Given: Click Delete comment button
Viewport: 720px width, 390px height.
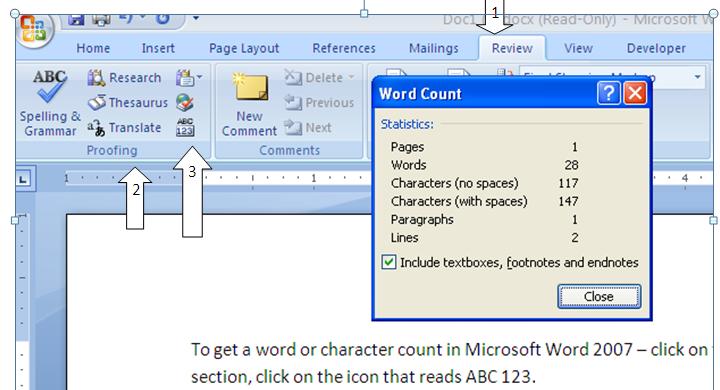Looking at the screenshot, I should pos(319,78).
